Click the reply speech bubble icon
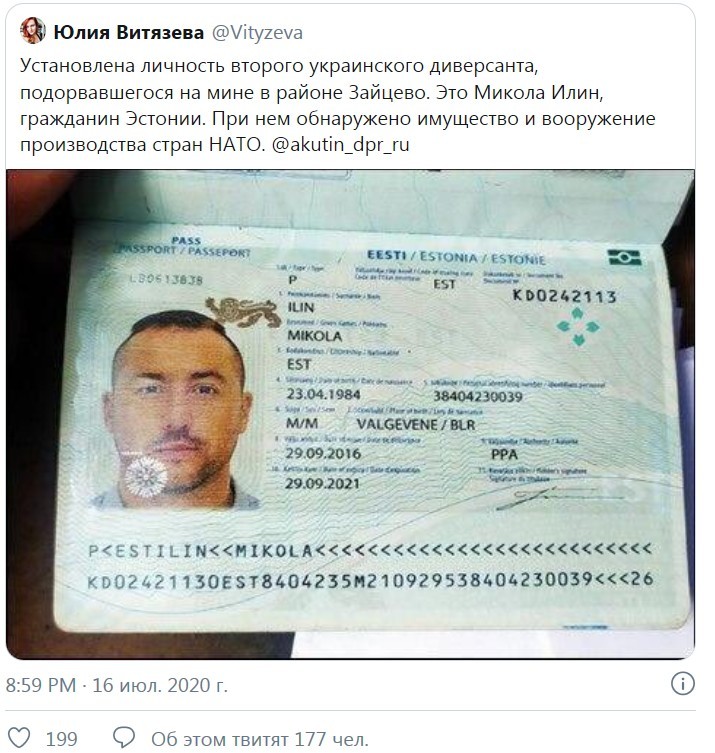This screenshot has height=753, width=715. point(124,737)
